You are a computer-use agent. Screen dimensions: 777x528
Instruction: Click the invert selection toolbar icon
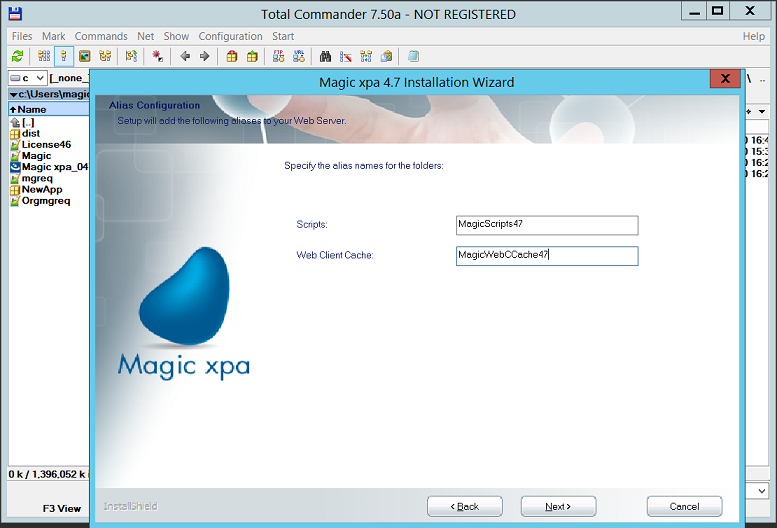click(131, 56)
